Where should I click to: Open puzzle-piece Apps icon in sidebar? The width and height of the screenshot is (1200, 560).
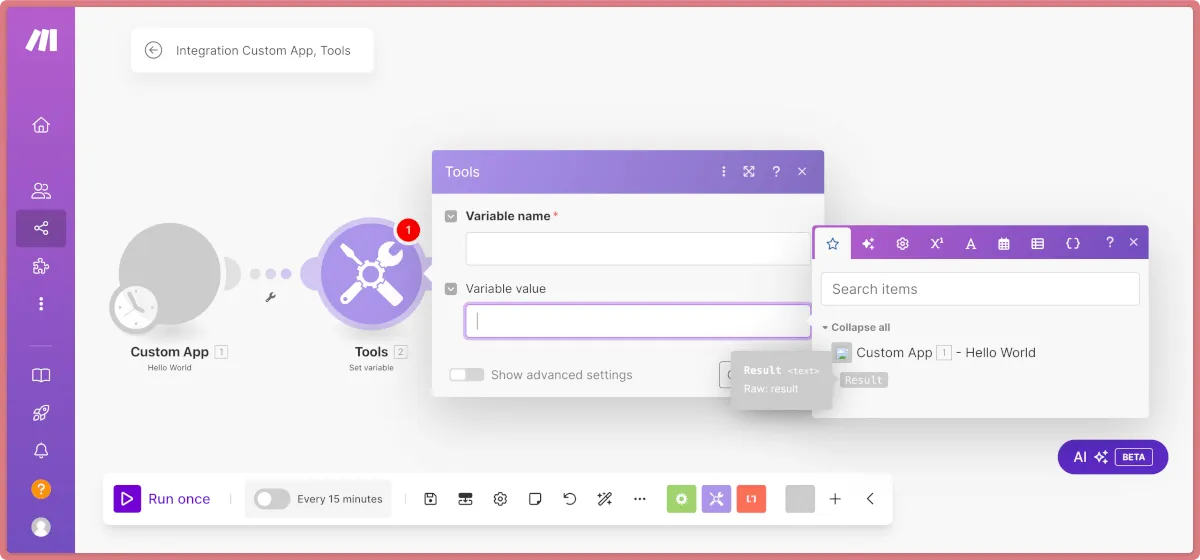(41, 266)
